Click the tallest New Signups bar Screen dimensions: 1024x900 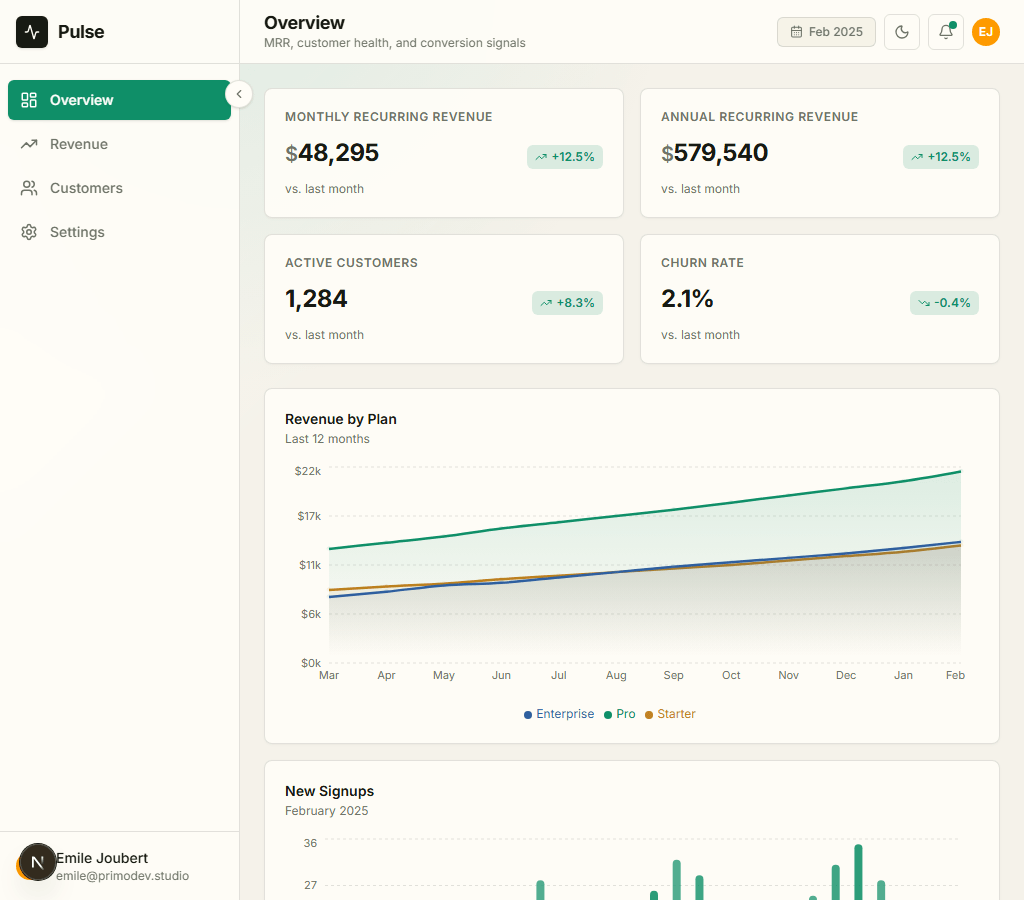pos(858,873)
